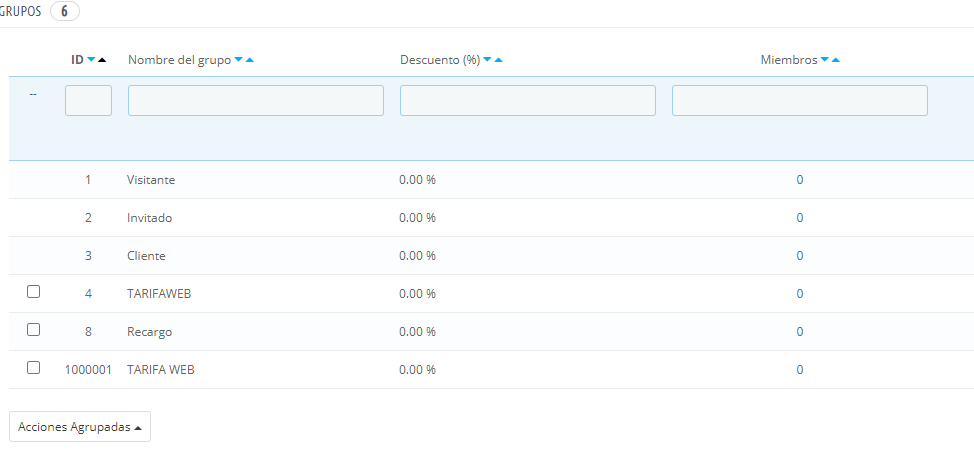Sort Nombre del grupo descending arrow
The width and height of the screenshot is (974, 458).
pos(239,60)
